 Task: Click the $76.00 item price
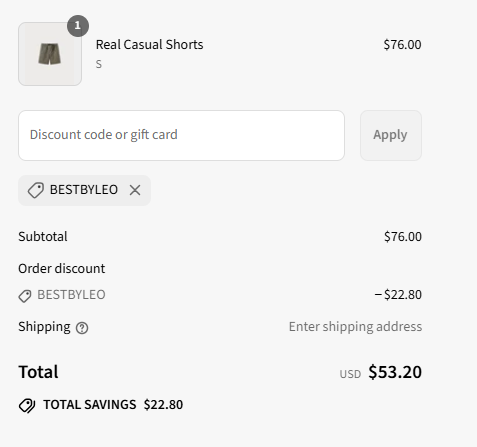[x=402, y=44]
